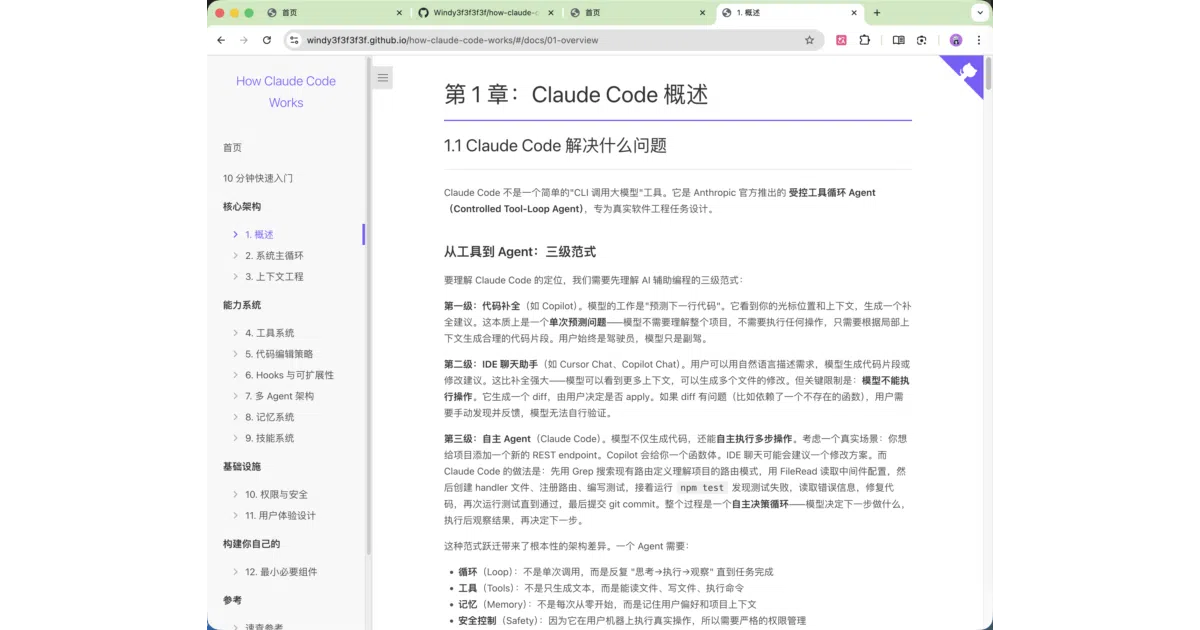1200x630 pixels.
Task: Expand chevron beside 2. 系统主循环
Action: pos(235,255)
